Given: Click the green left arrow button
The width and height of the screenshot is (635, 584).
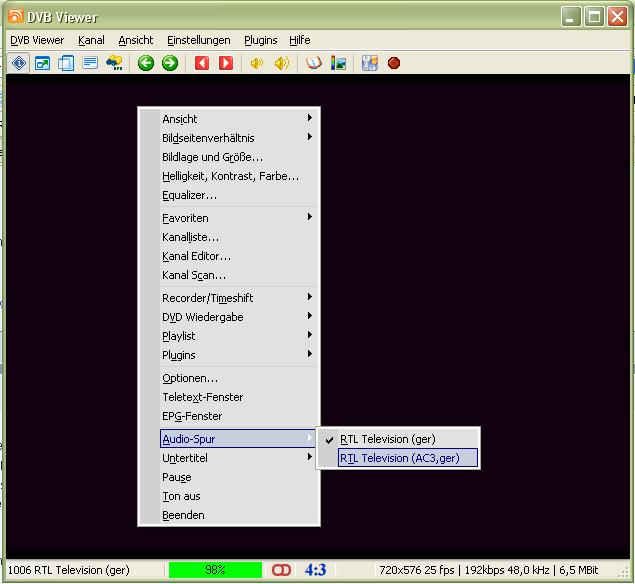Looking at the screenshot, I should click(x=146, y=63).
